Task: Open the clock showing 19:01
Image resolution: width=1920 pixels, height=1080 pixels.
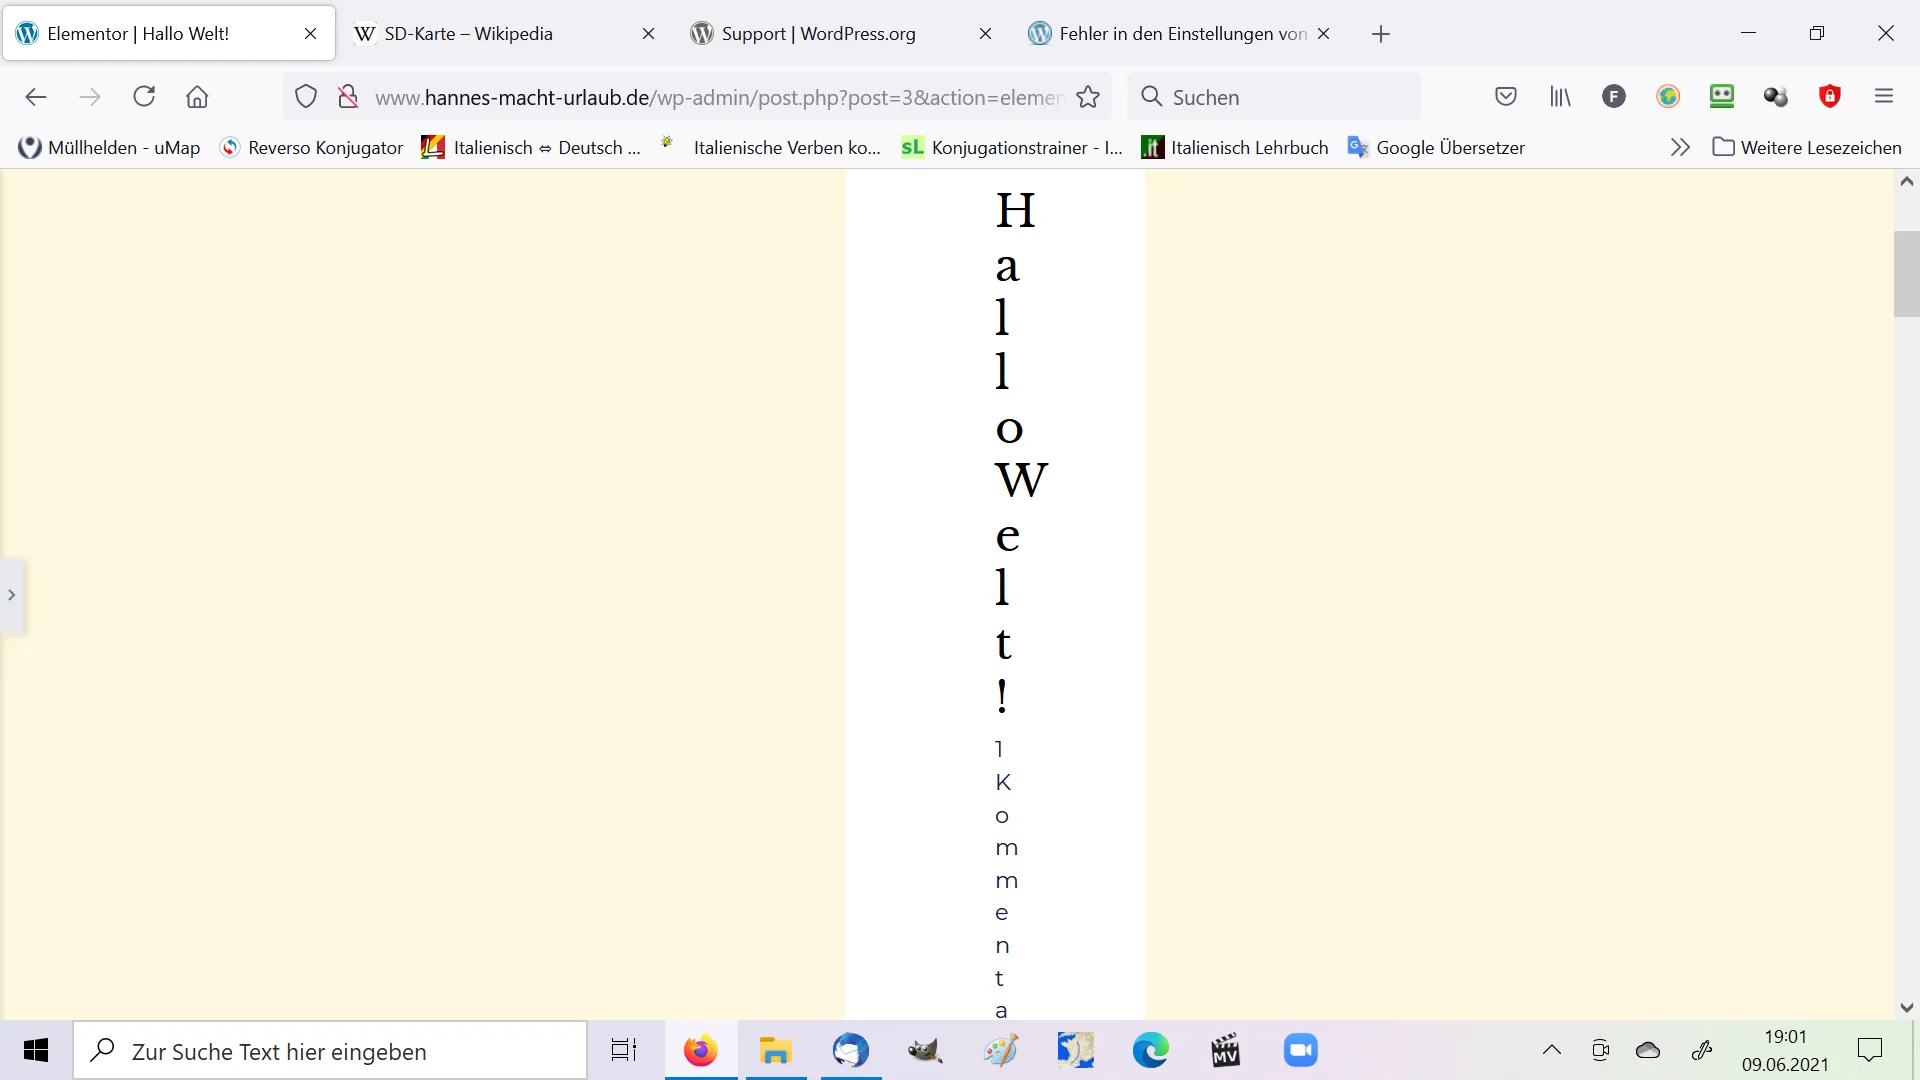Action: [1785, 1050]
